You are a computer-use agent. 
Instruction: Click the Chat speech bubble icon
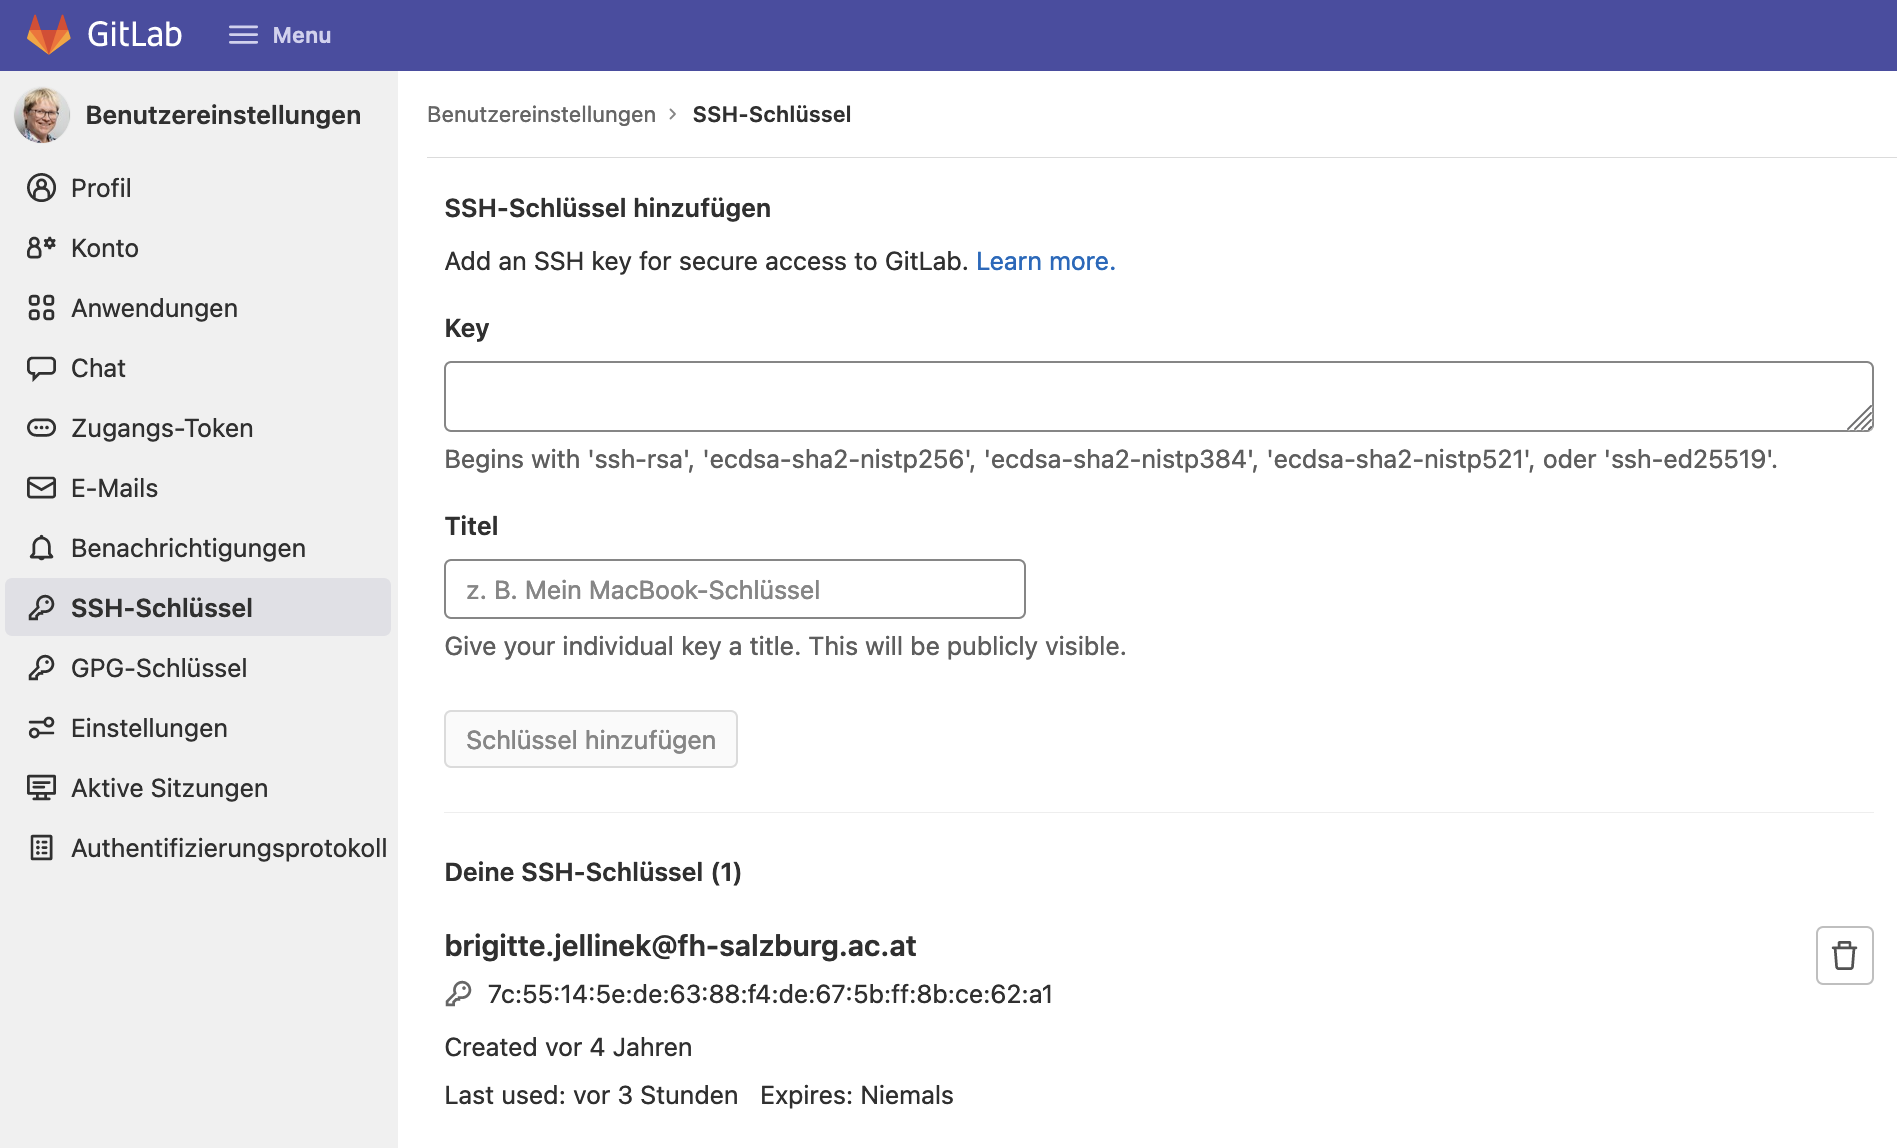[x=41, y=368]
